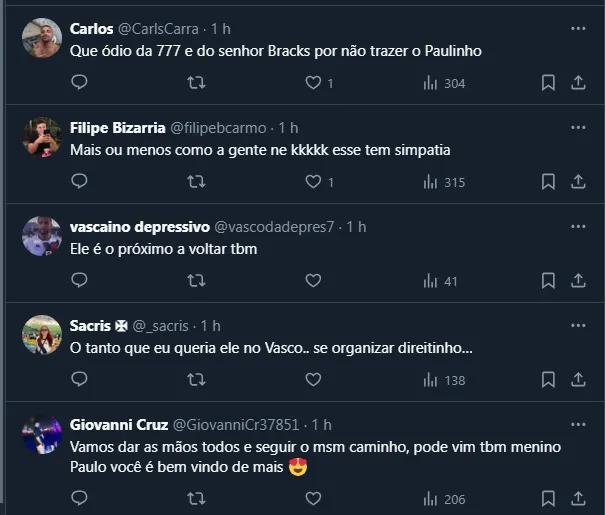Viewport: 605px width, 515px height.
Task: Reply to Sacris's tweet
Action: (x=79, y=380)
